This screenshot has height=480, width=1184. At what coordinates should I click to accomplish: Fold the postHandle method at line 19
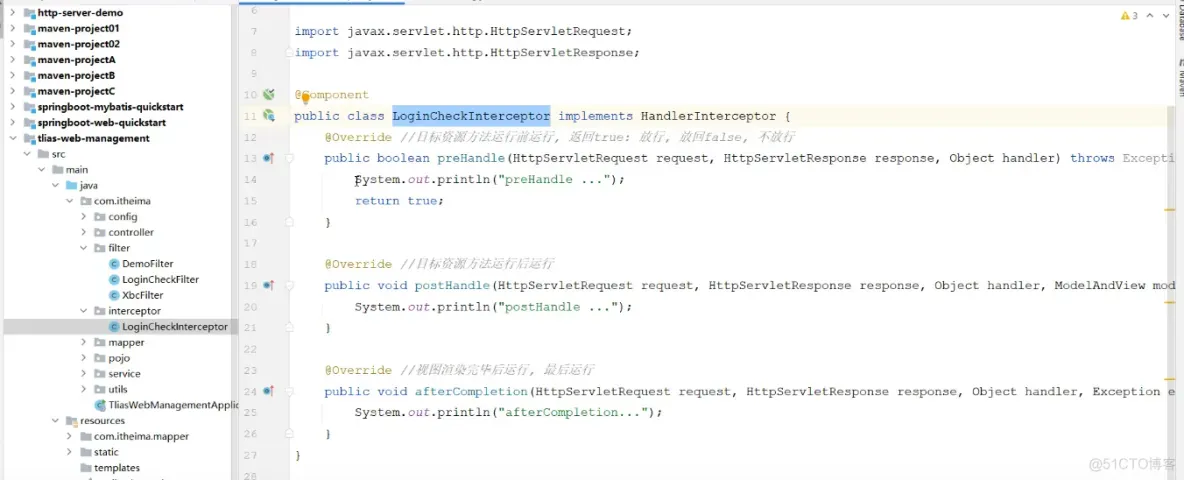(289, 285)
